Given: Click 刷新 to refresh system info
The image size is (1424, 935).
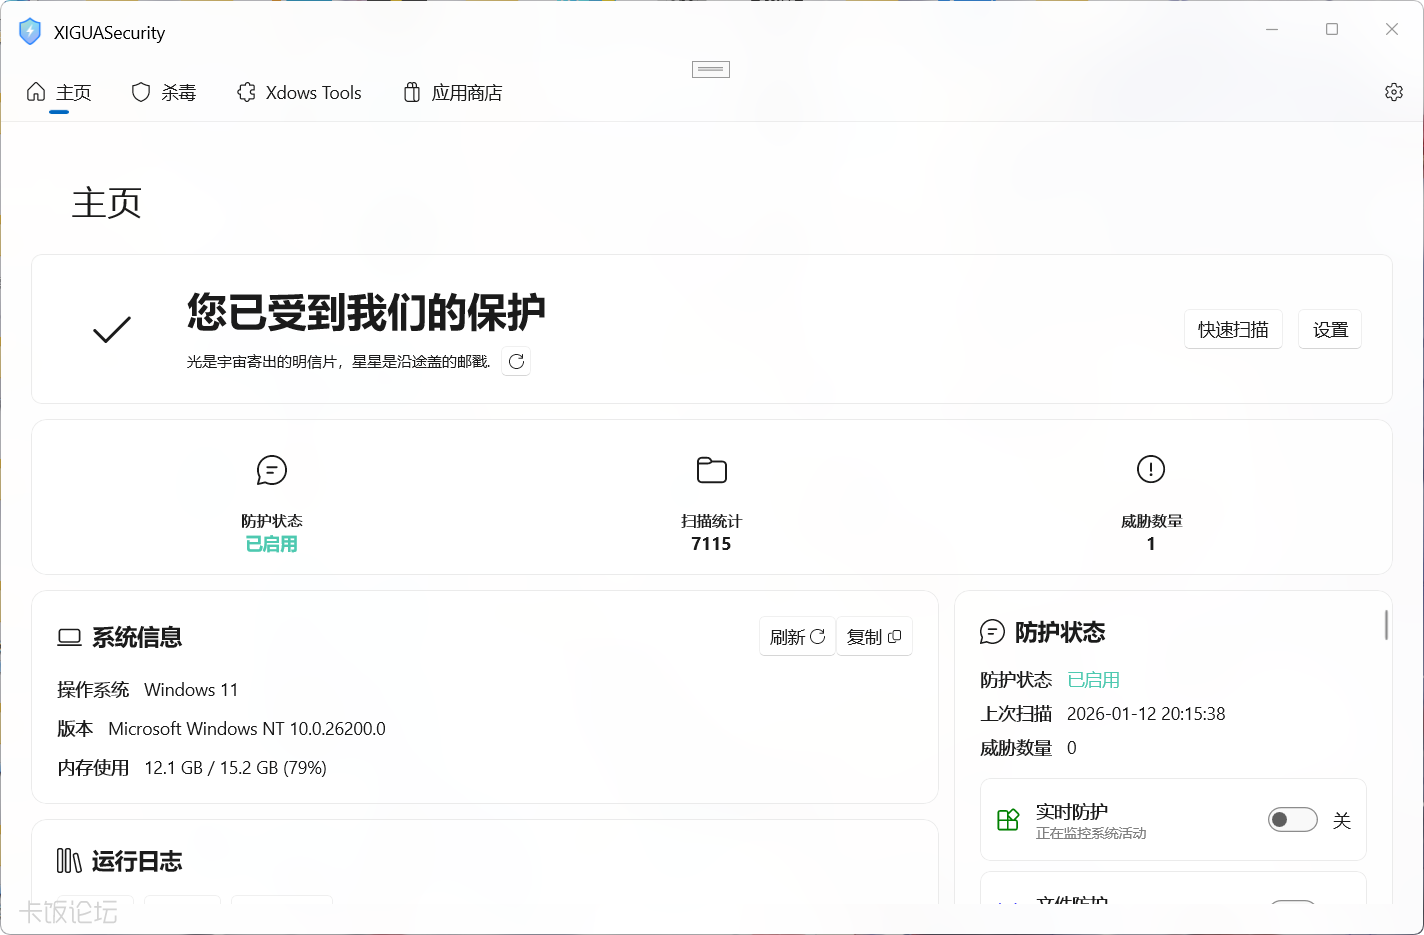Looking at the screenshot, I should pos(797,637).
